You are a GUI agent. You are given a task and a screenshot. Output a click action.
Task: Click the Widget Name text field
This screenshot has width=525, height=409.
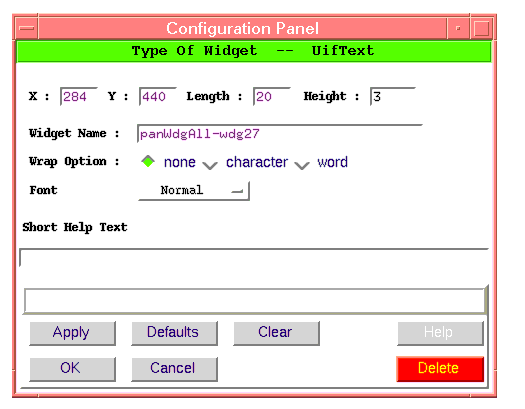click(280, 134)
